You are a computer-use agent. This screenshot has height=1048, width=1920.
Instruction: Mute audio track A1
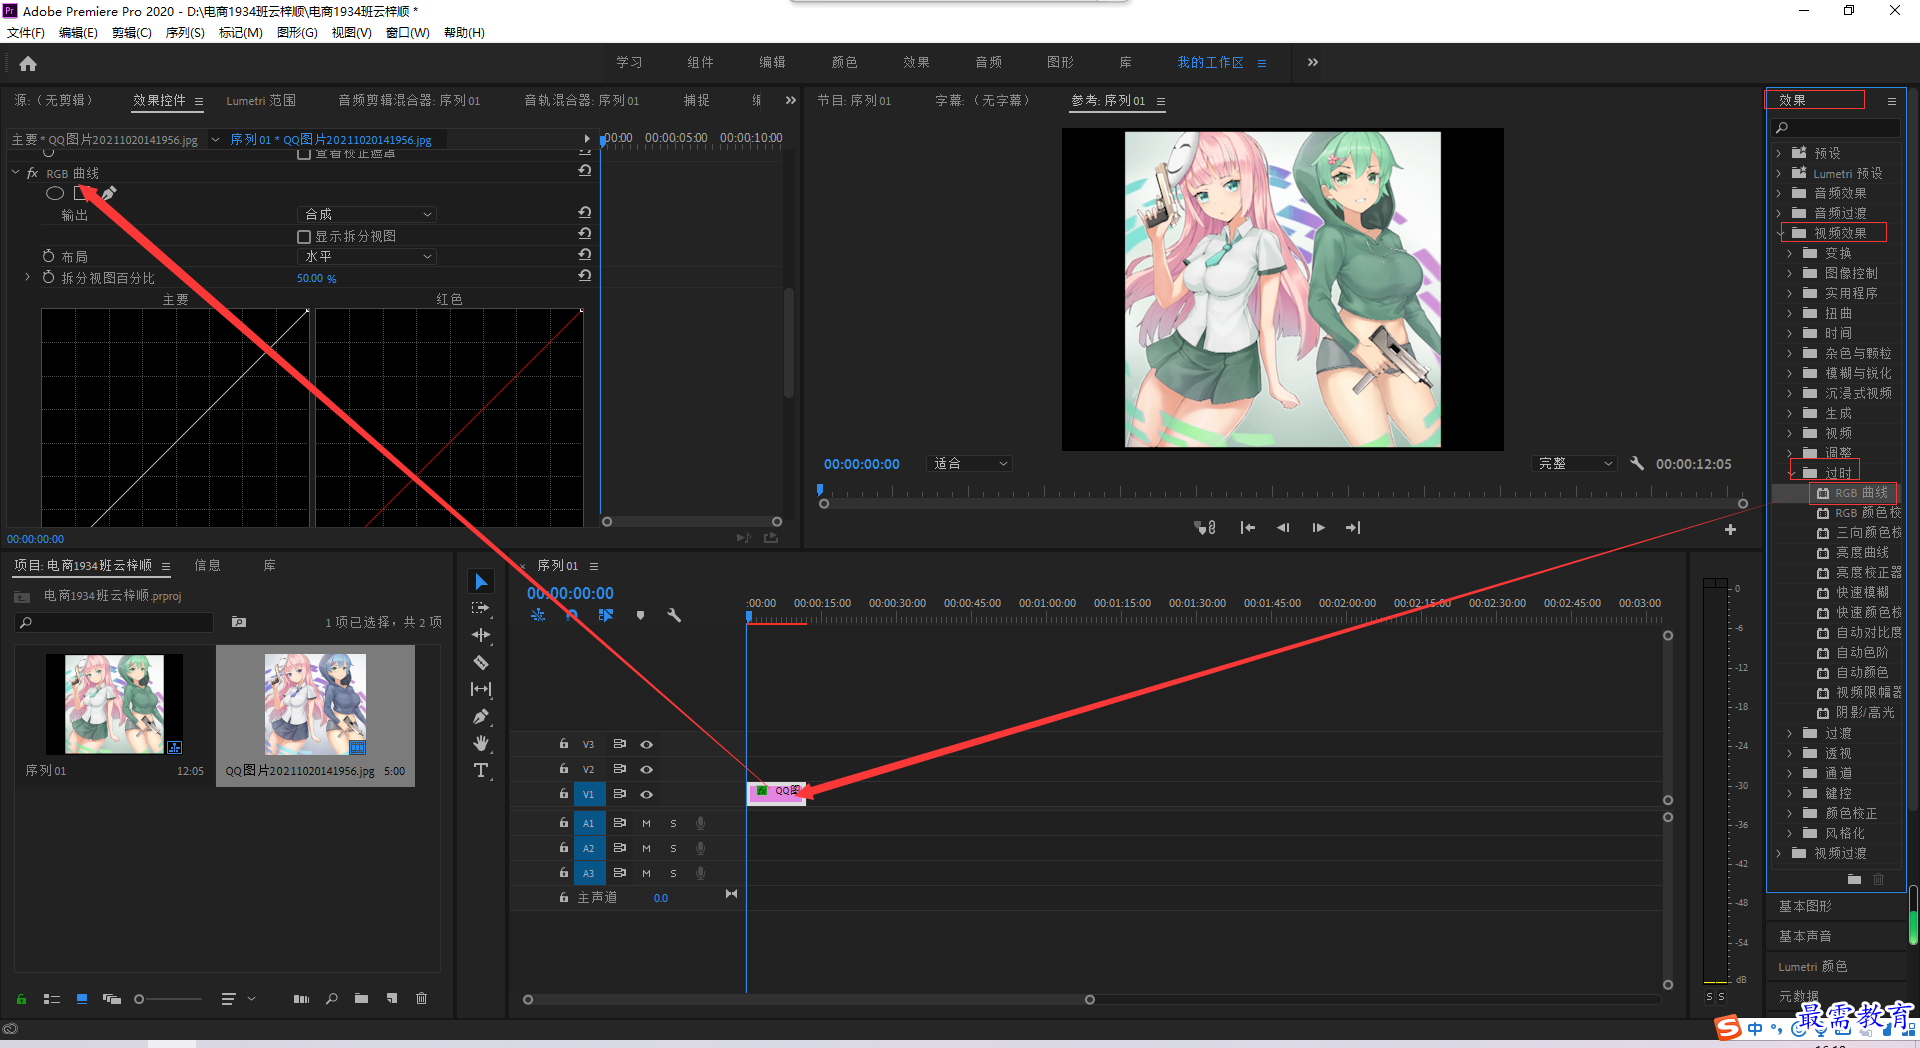click(x=646, y=823)
